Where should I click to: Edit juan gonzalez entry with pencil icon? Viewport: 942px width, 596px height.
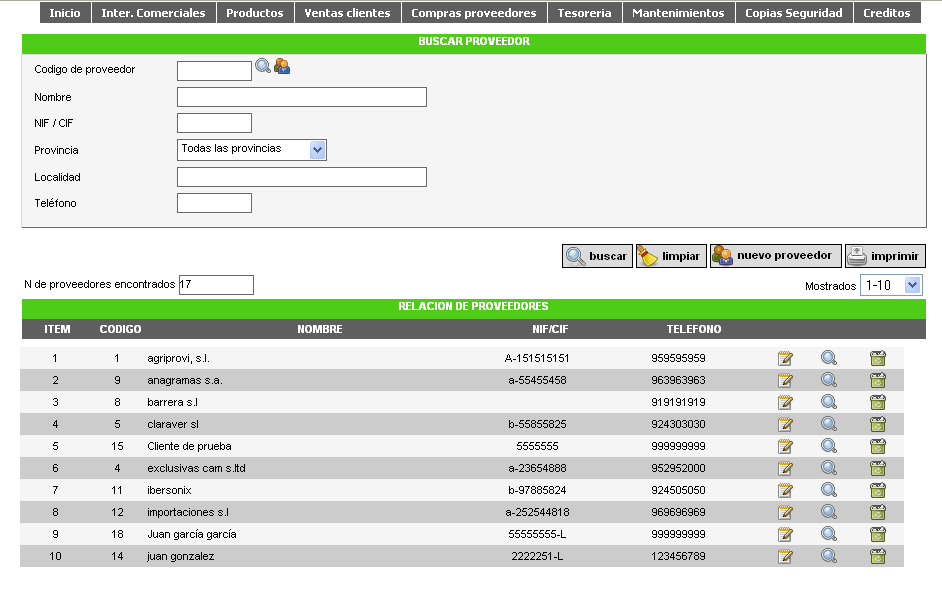786,555
